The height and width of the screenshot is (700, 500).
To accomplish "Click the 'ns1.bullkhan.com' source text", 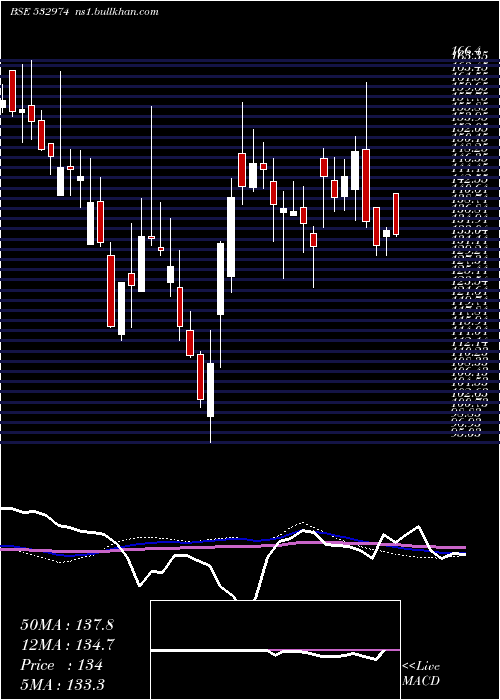I will 115,12.
